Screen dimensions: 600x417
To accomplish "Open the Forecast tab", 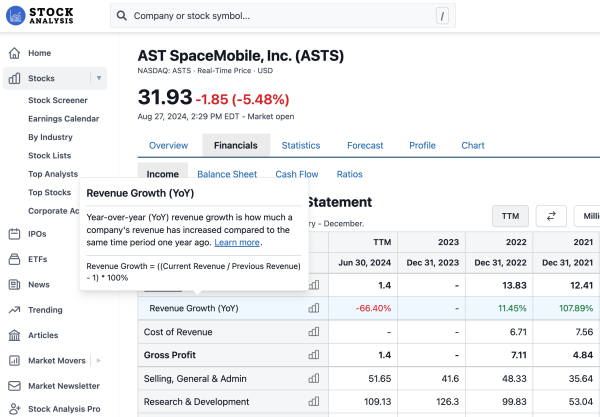I will (x=365, y=145).
